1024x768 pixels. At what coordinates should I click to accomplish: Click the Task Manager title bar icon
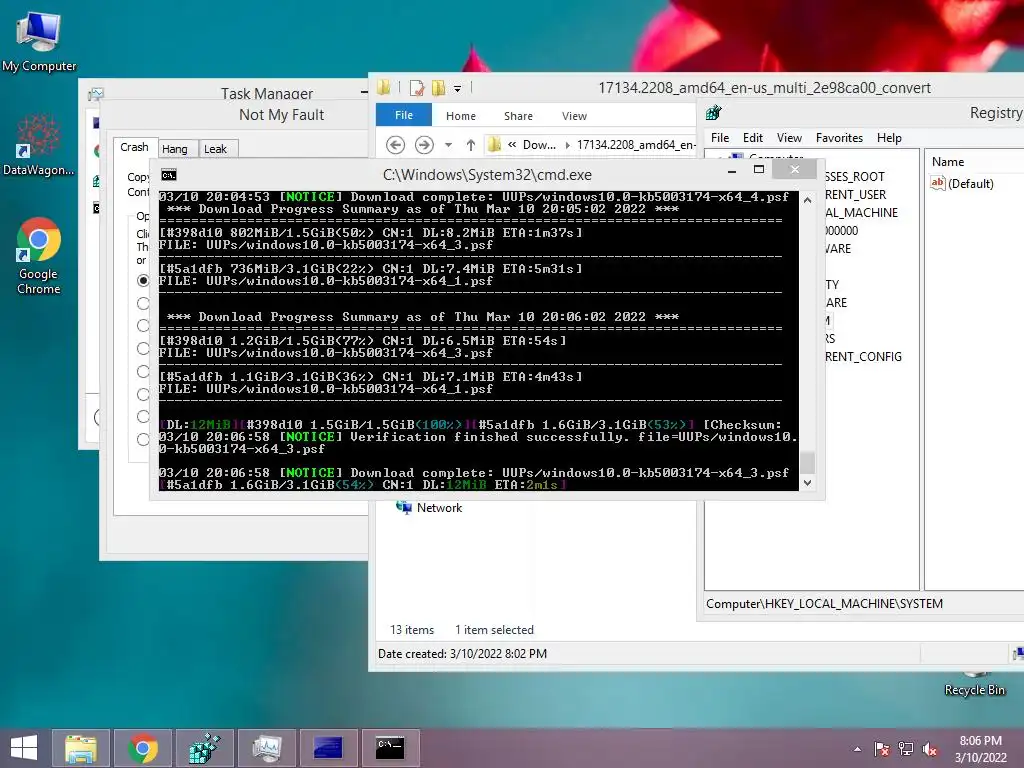point(96,94)
